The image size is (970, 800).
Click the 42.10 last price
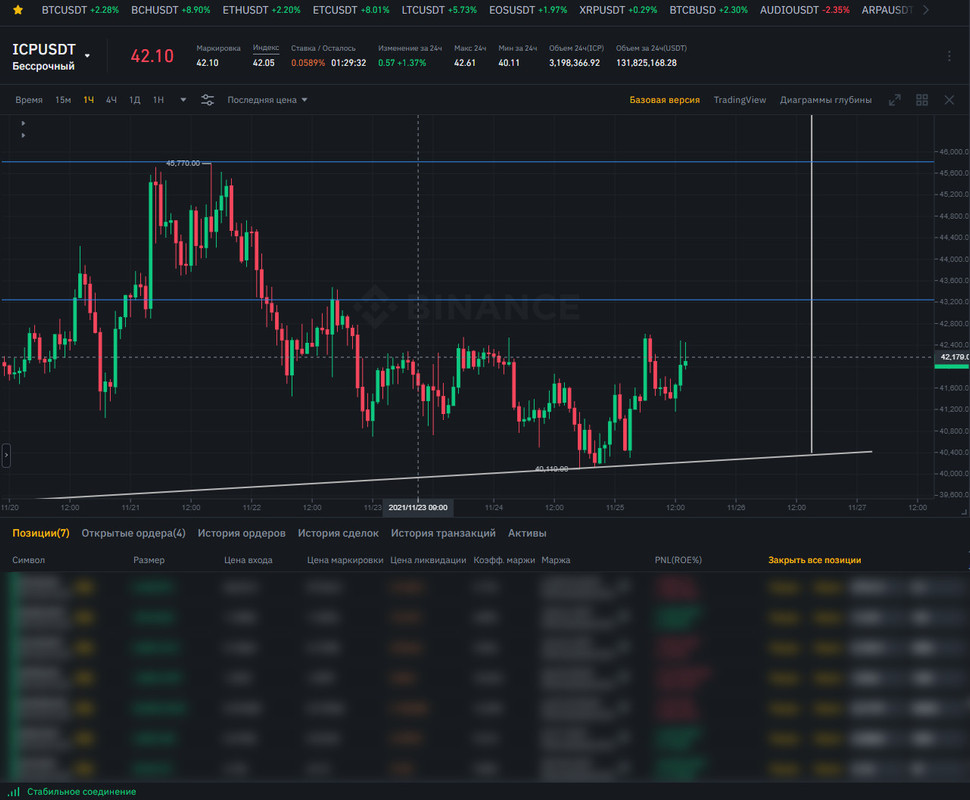click(x=152, y=56)
